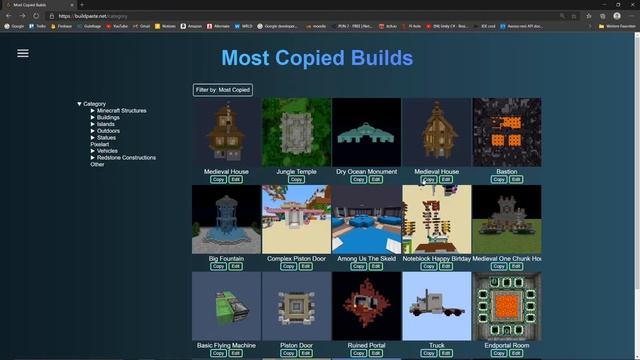Open the YouTube bookmark
The height and width of the screenshot is (360, 640).
(x=117, y=26)
